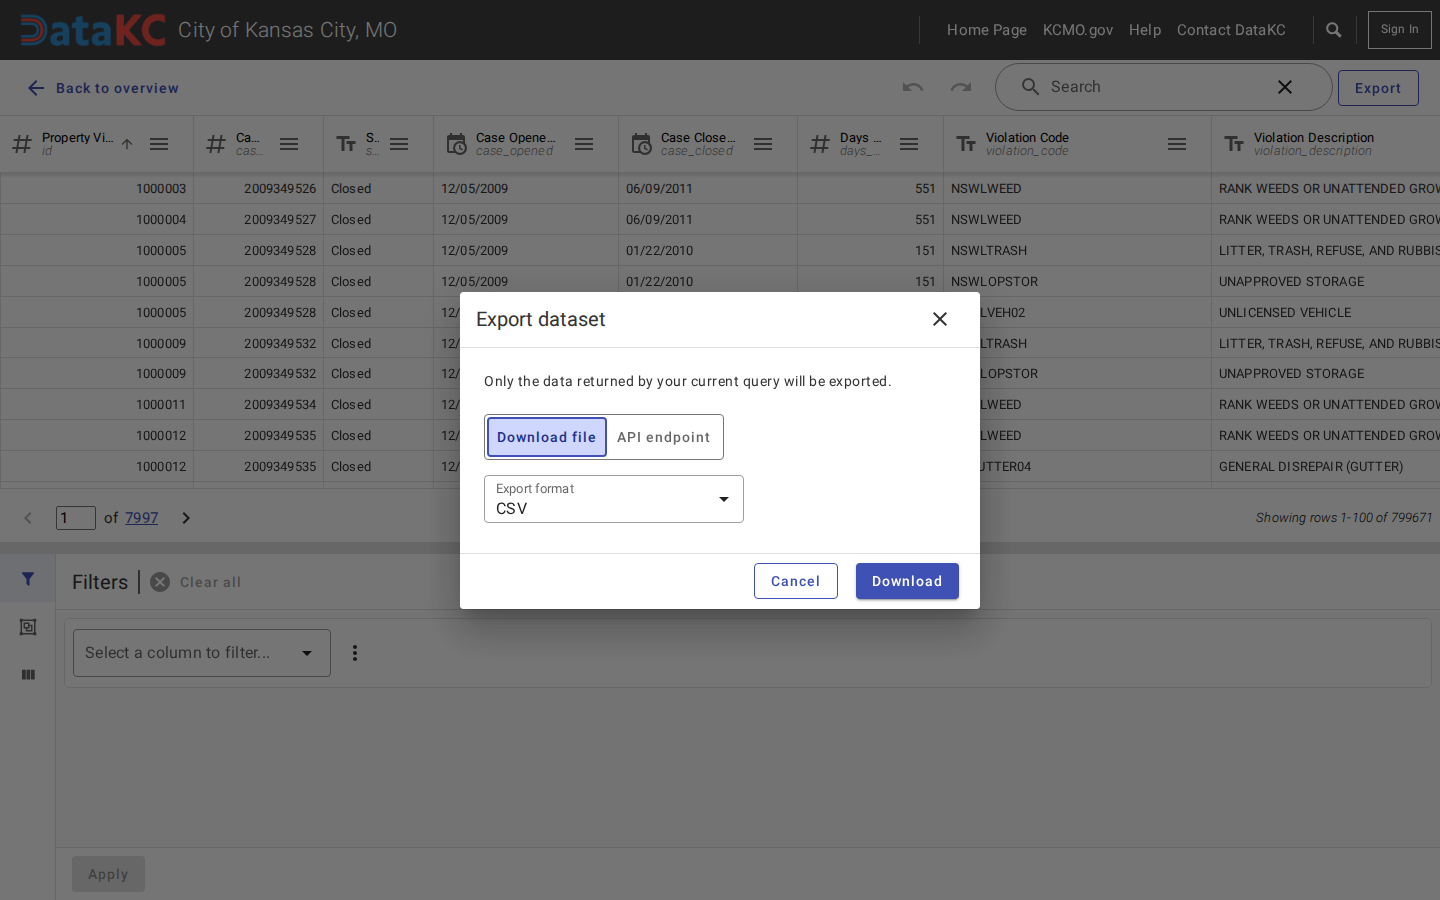The image size is (1440, 900).
Task: Open the Home Page menu link
Action: [x=987, y=30]
